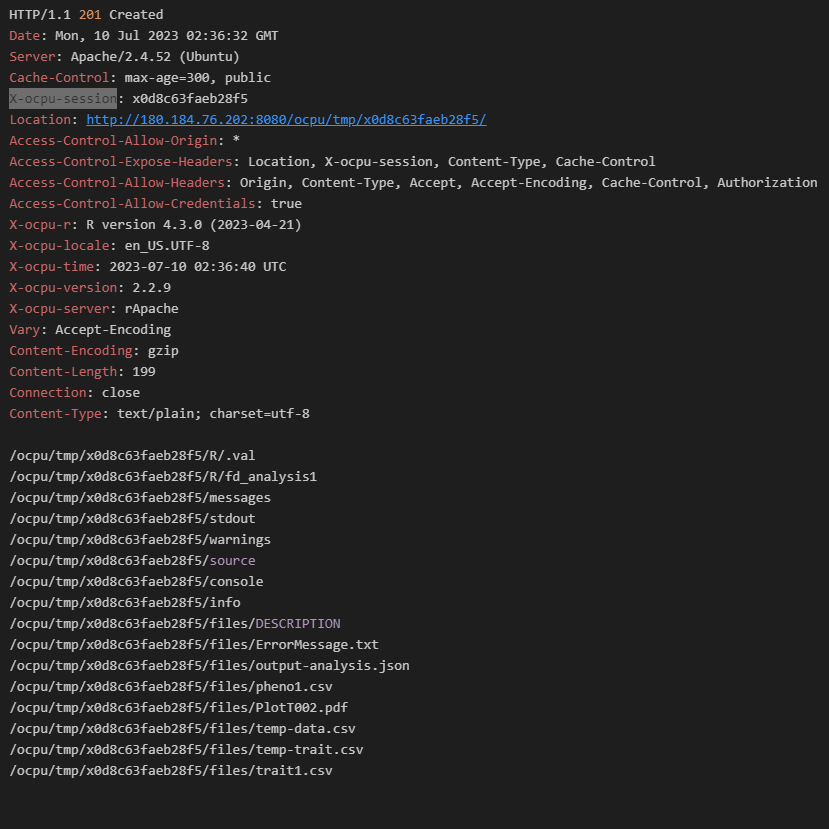Click the info path line

tap(125, 603)
